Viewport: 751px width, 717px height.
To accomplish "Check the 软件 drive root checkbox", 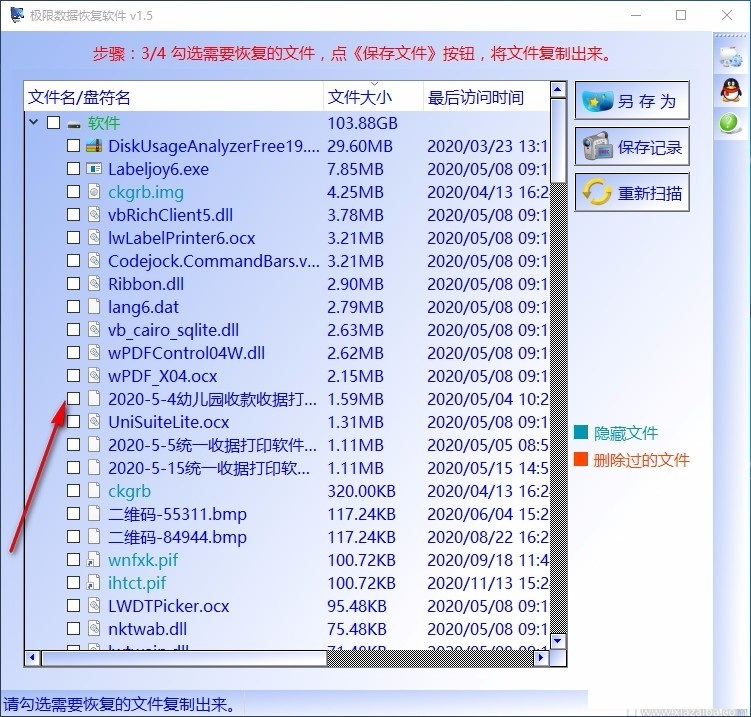I will [x=54, y=123].
